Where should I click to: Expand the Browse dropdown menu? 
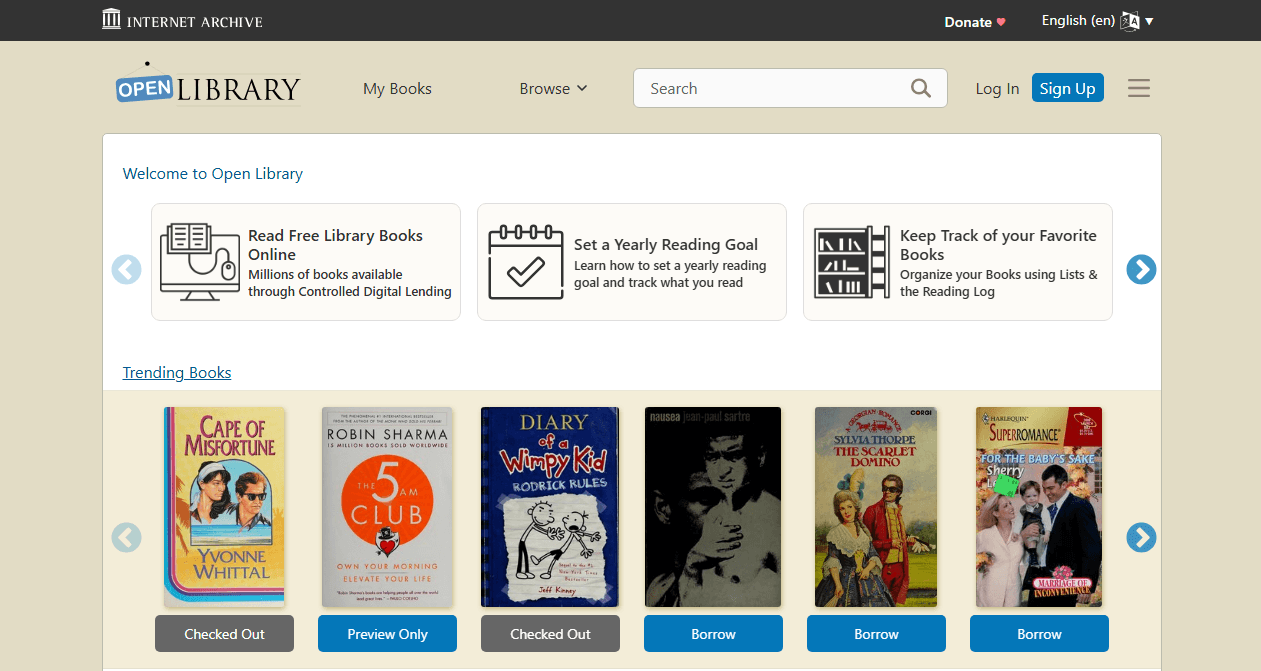[553, 88]
